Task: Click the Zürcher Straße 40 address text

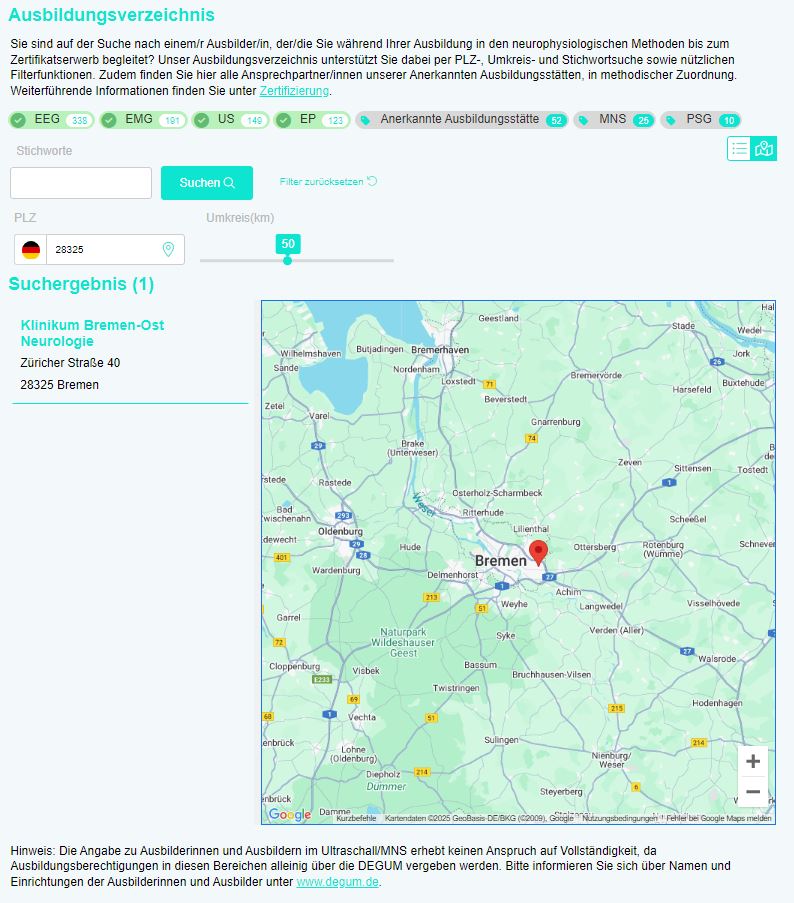Action: [70, 363]
